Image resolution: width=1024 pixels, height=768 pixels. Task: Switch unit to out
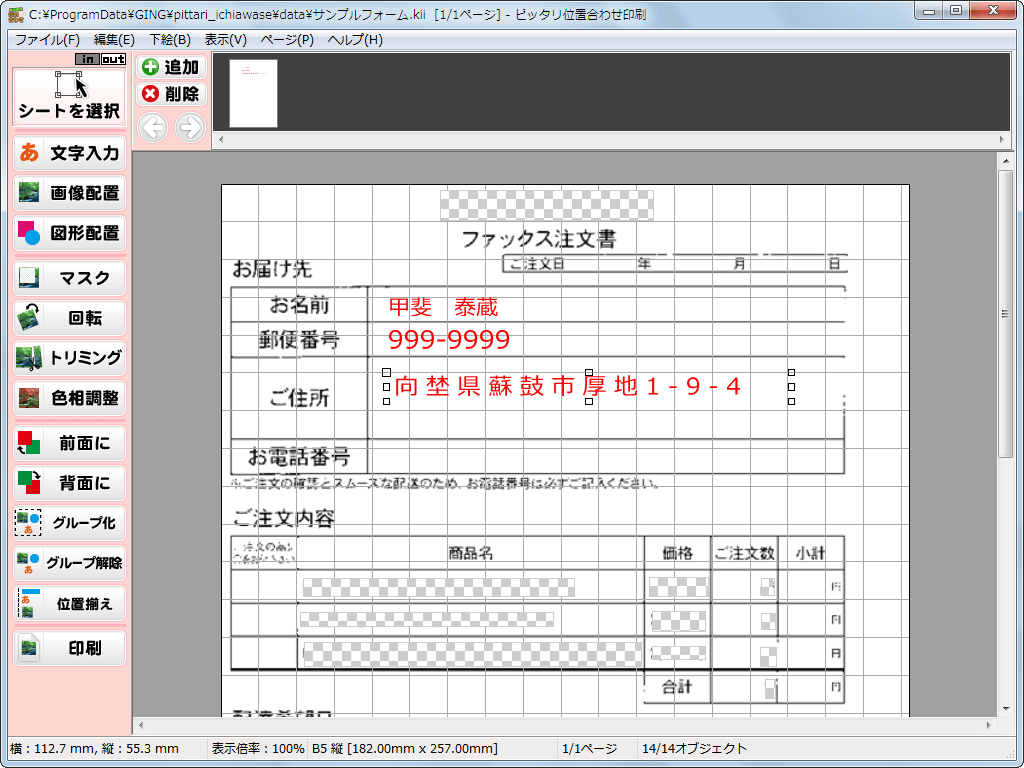tap(113, 59)
